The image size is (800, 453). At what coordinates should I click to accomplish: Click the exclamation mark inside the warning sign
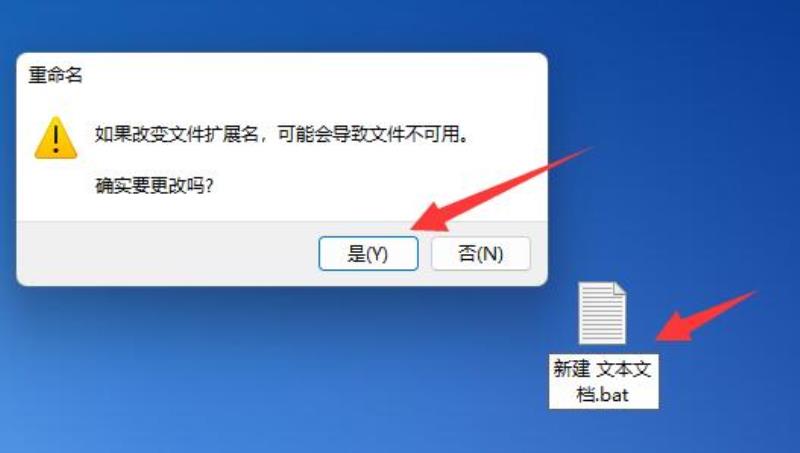[x=56, y=139]
